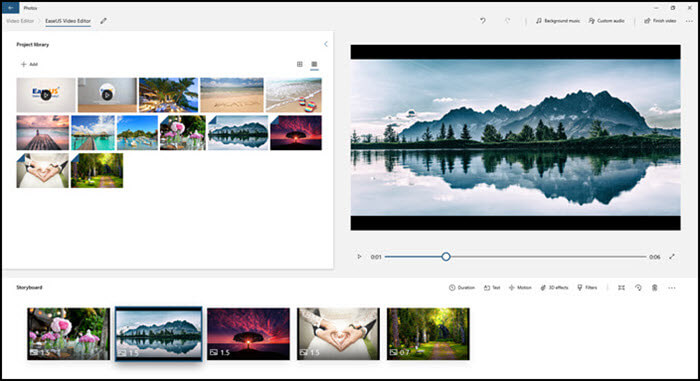Collapse the Project library panel
This screenshot has width=700, height=381.
[x=325, y=44]
